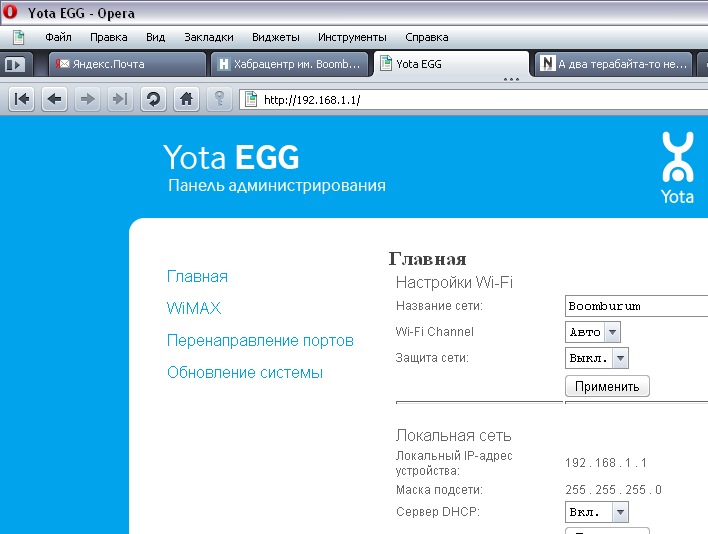This screenshot has width=708, height=534.
Task: Click the Панель администрирования subtitle
Action: [277, 186]
